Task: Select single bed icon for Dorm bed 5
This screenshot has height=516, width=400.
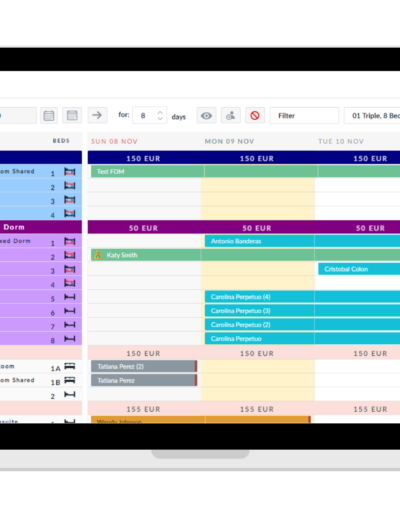Action: click(70, 297)
